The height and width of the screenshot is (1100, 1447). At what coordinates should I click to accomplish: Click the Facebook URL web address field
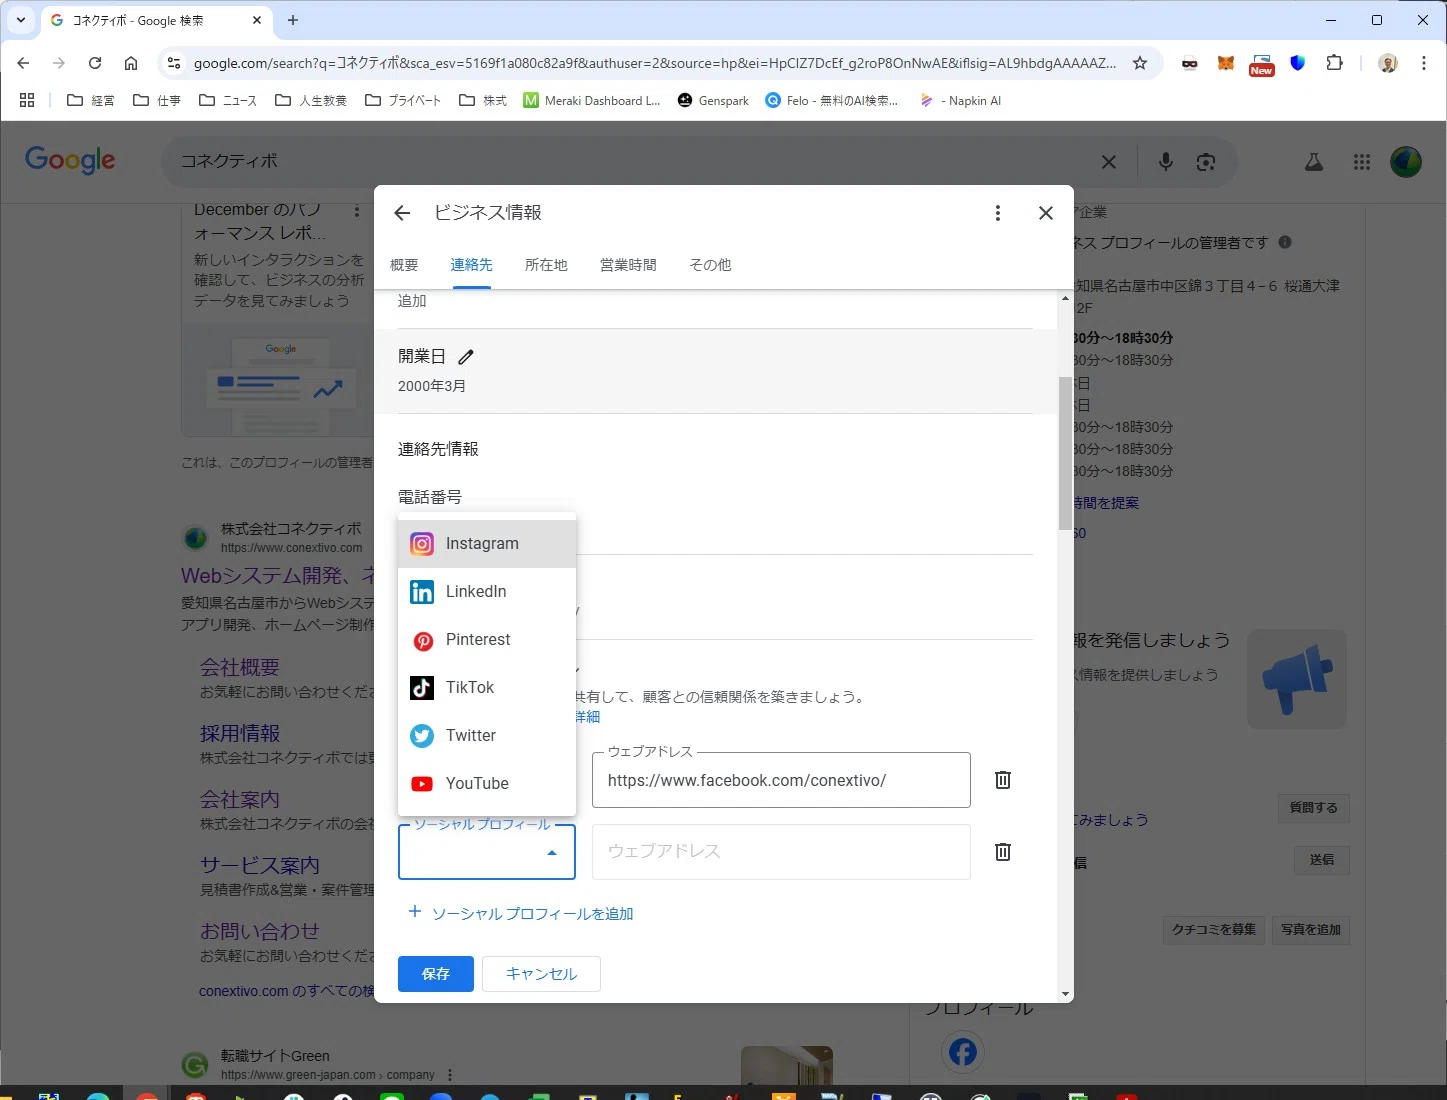(781, 780)
